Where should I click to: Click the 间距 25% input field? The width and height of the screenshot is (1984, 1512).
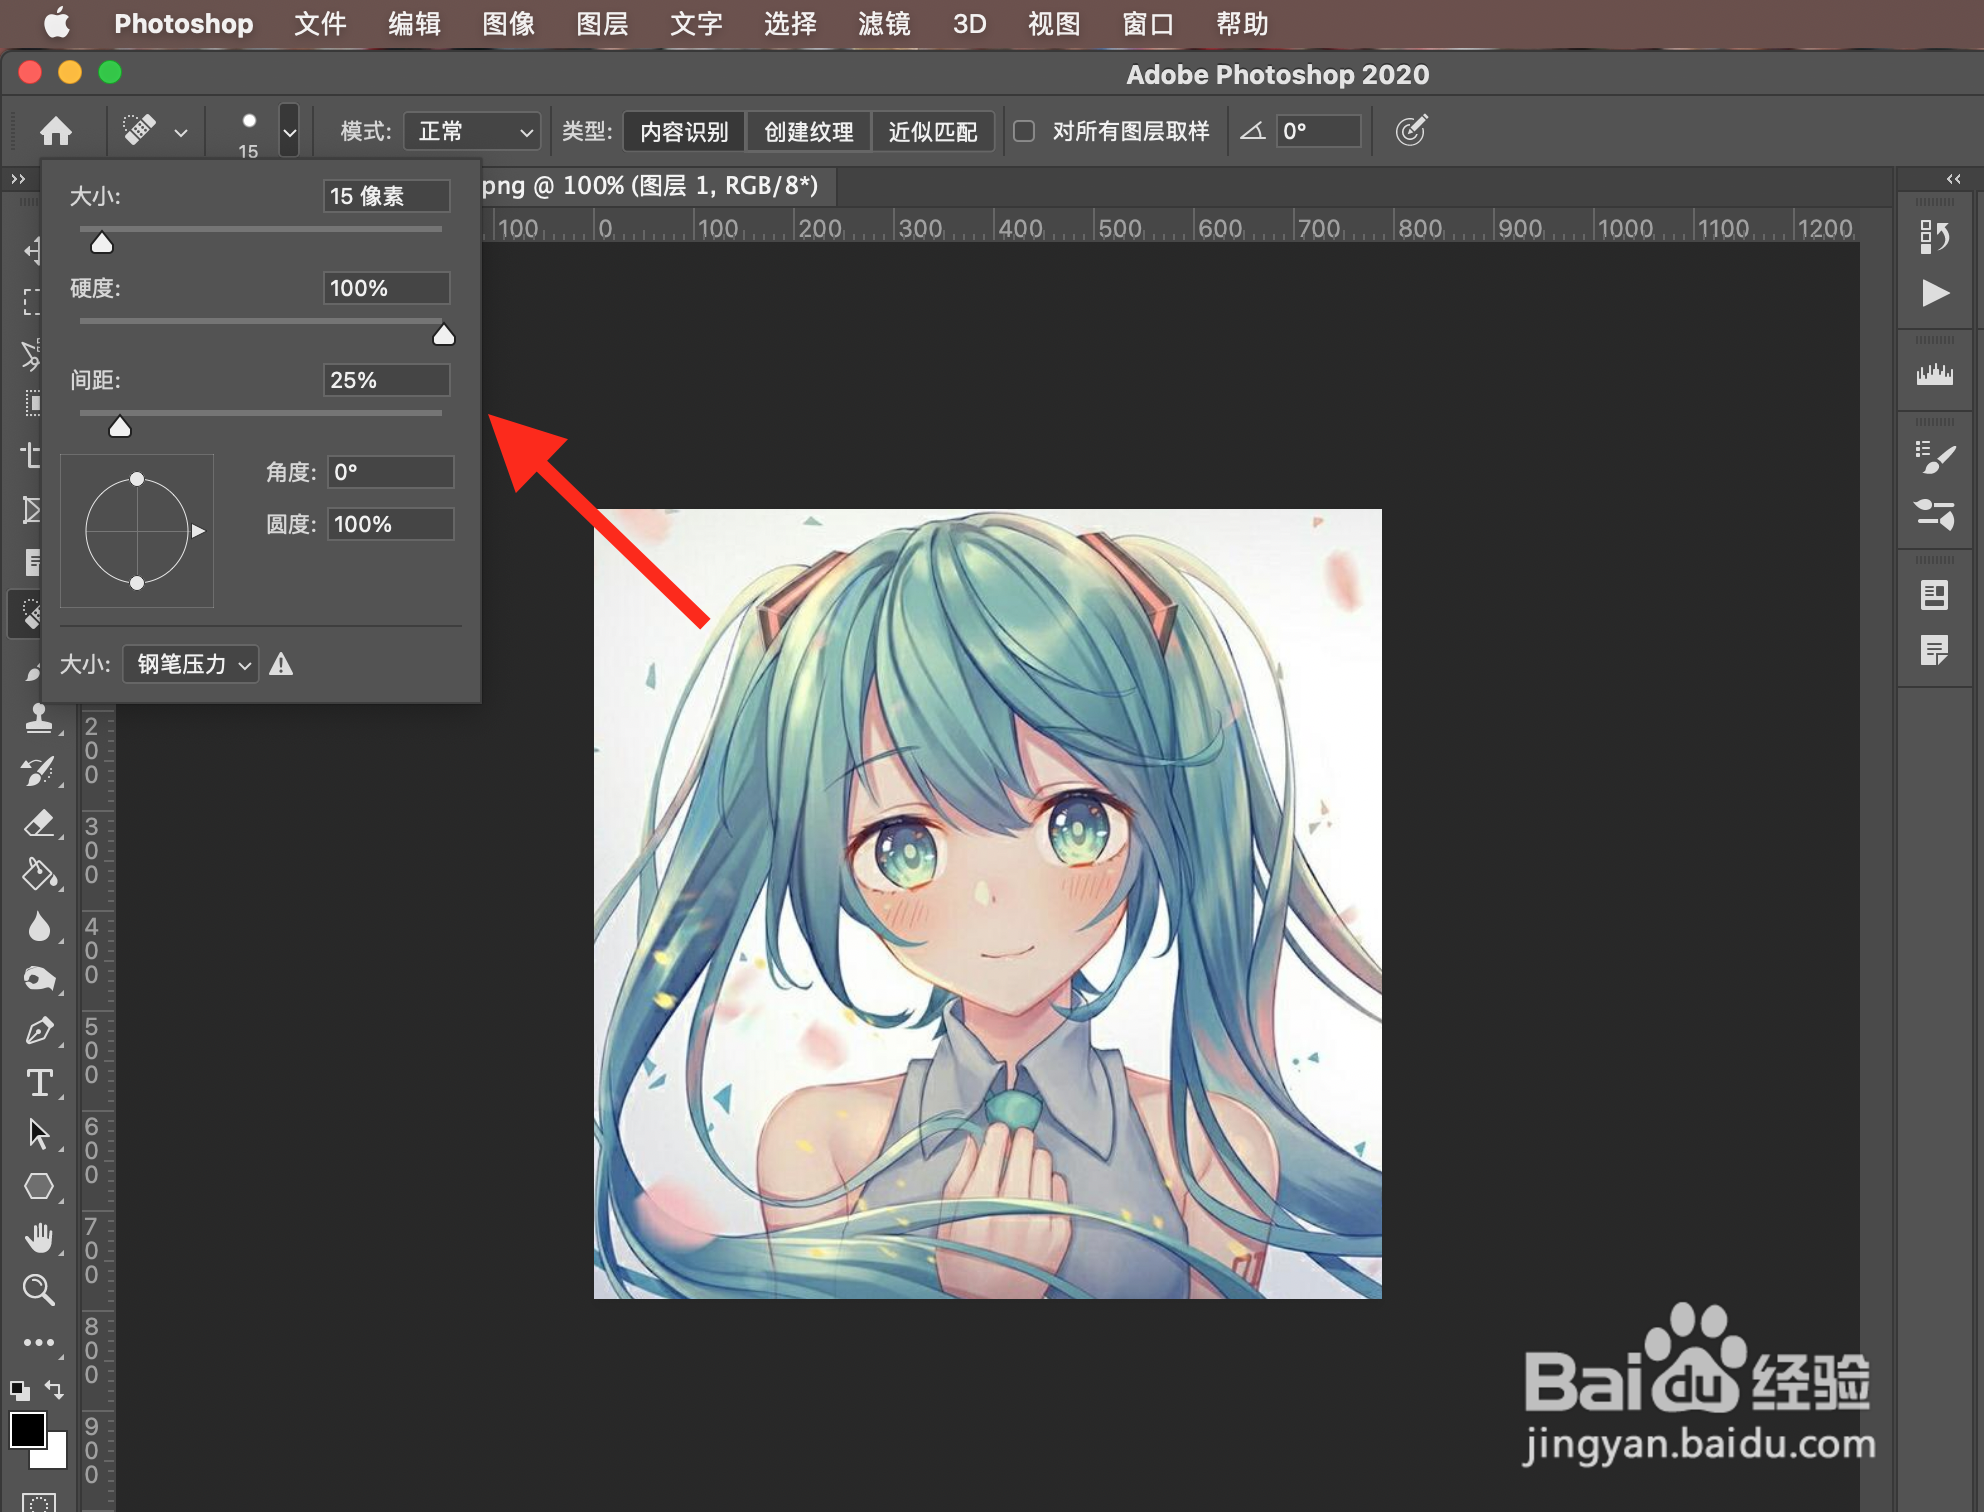point(386,380)
